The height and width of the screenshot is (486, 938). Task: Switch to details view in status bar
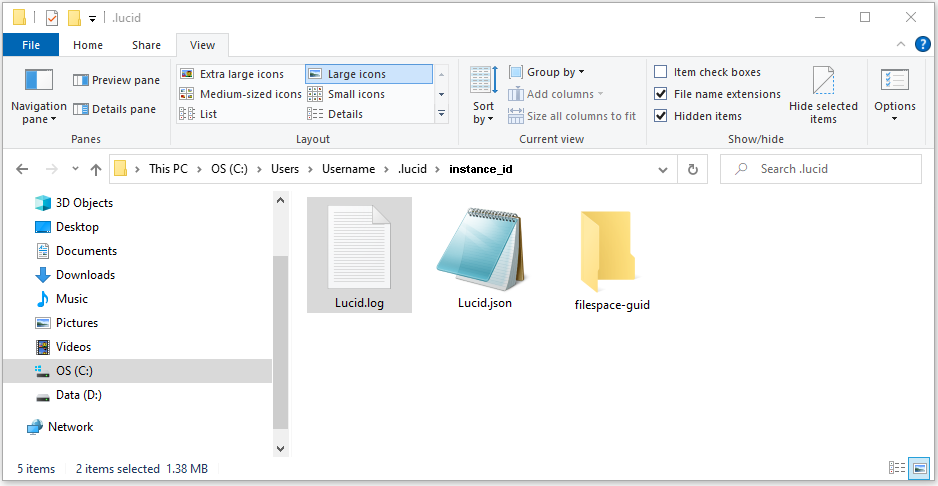897,468
